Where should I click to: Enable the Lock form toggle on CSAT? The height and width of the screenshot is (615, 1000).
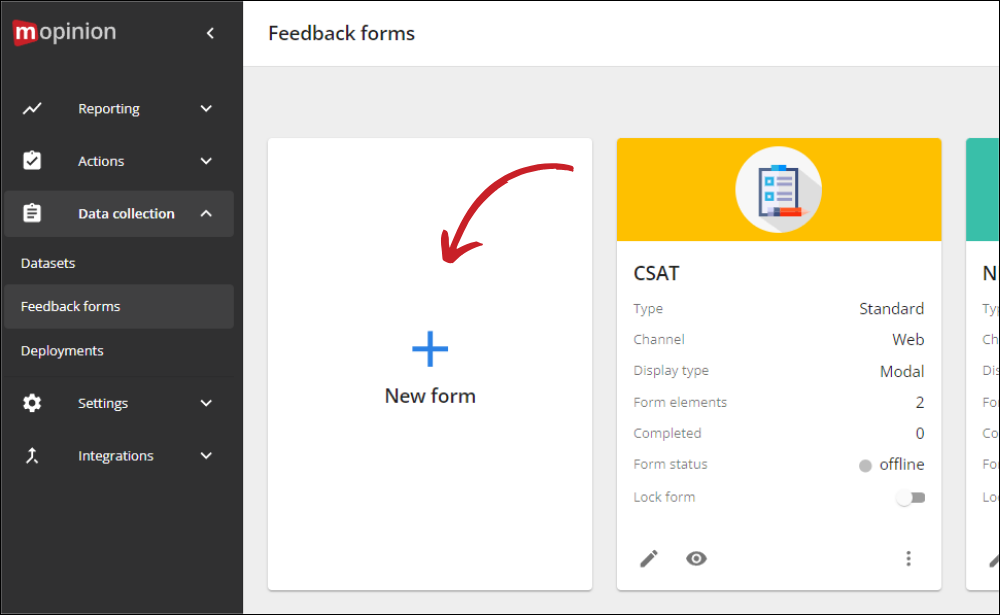click(911, 496)
